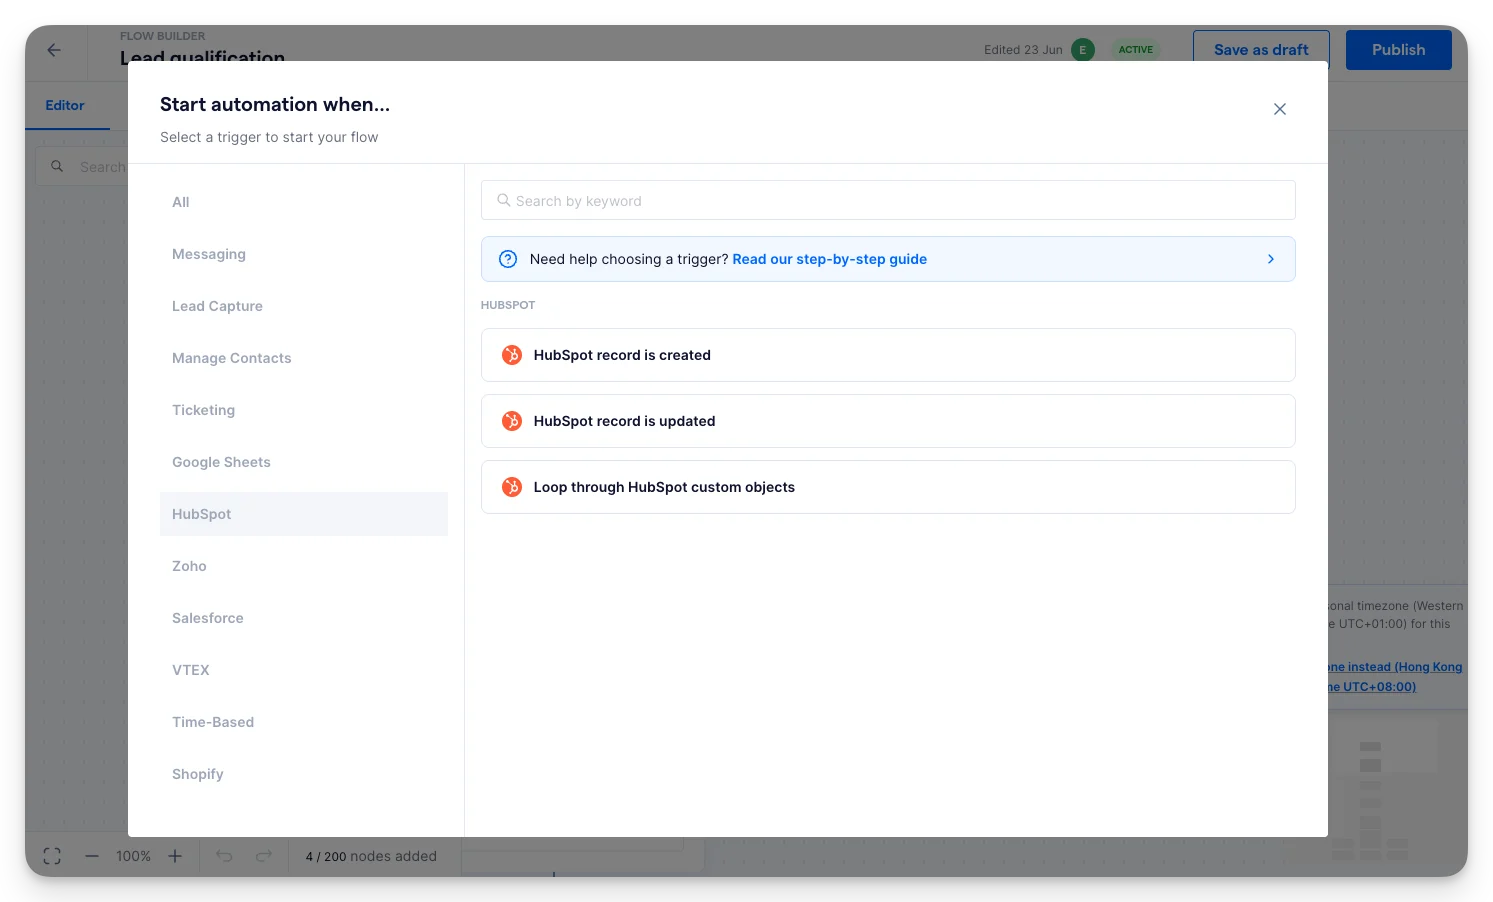Click 4 / 200 nodes added text
The height and width of the screenshot is (902, 1493).
(x=371, y=856)
